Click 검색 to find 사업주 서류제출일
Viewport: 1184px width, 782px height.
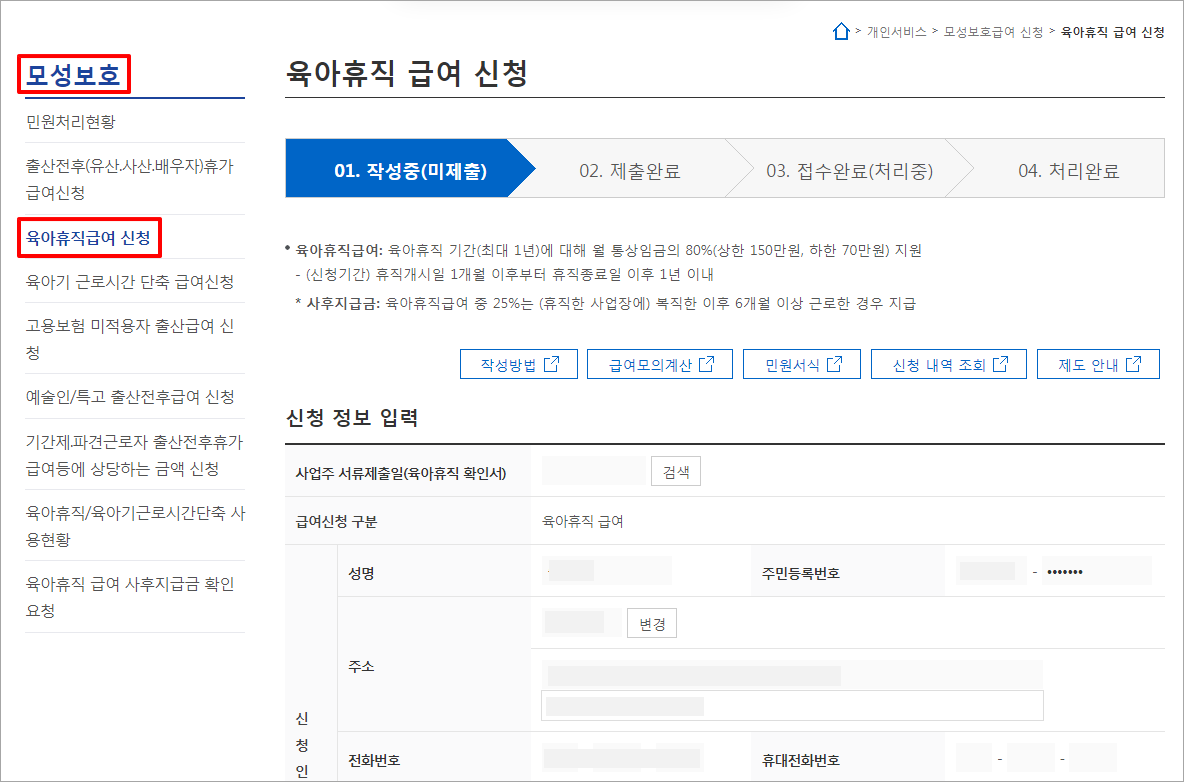tap(675, 470)
